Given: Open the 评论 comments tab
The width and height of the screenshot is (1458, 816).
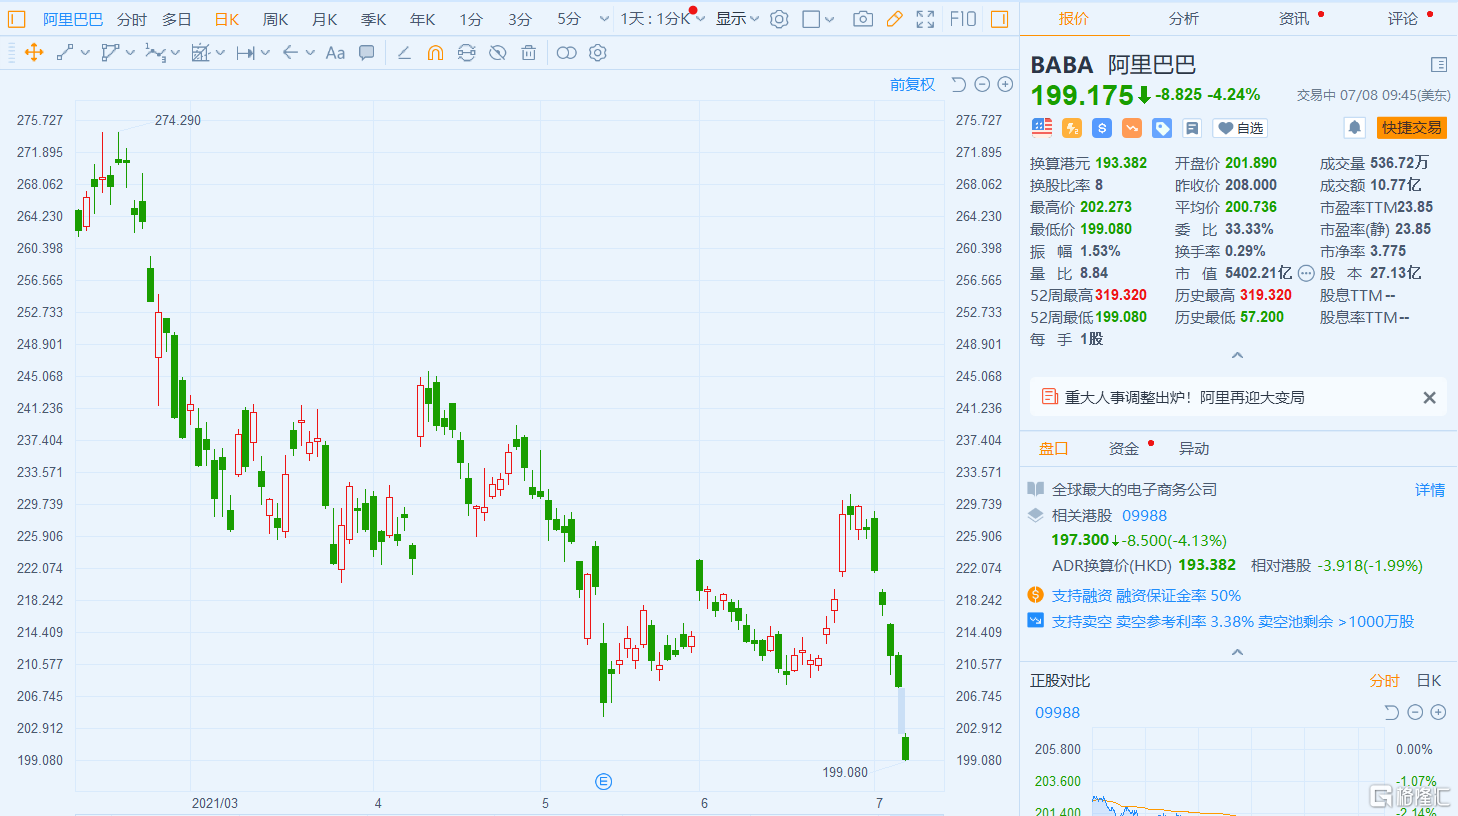Looking at the screenshot, I should (x=1403, y=19).
